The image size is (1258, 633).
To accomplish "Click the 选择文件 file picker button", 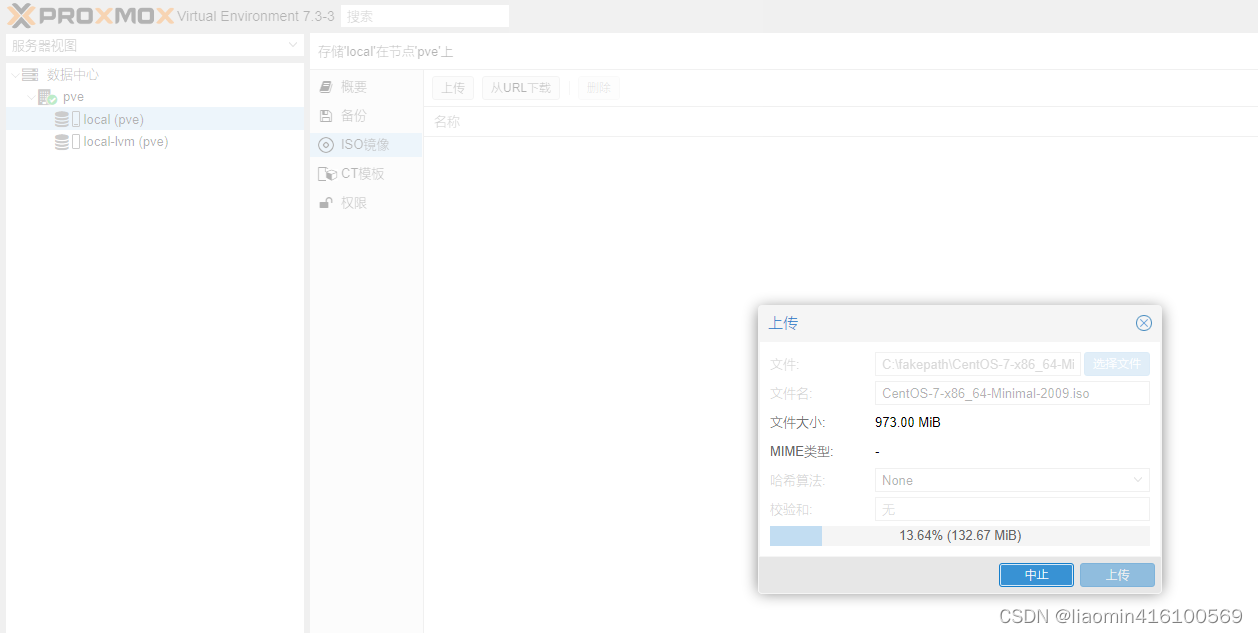I will point(1116,363).
